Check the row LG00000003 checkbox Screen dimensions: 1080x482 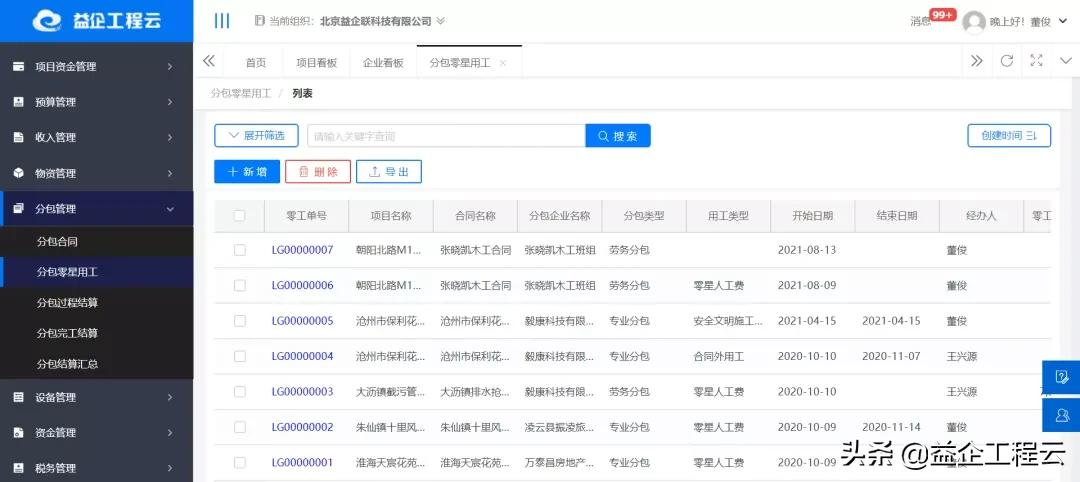click(x=240, y=392)
